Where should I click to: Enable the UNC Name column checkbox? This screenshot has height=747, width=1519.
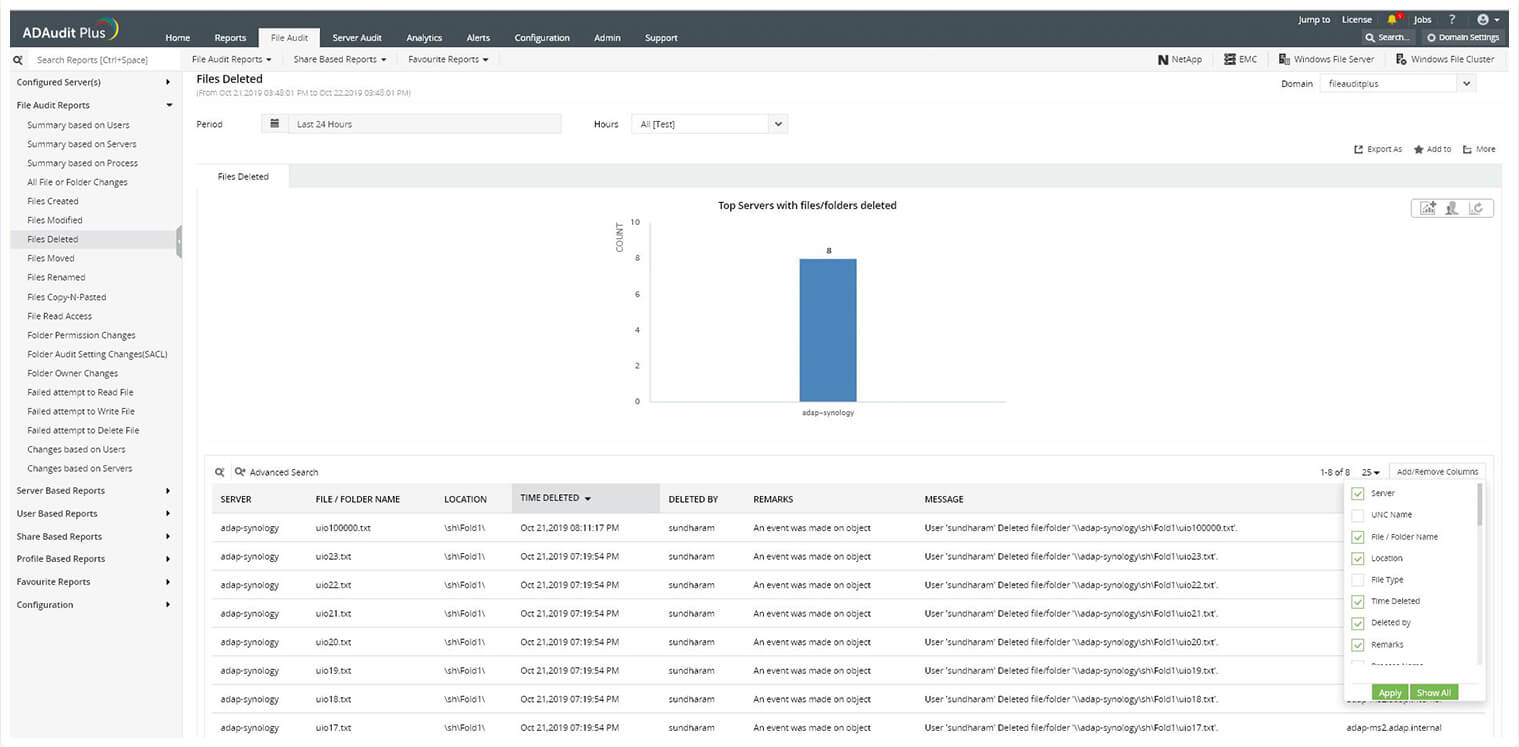[x=1357, y=515]
